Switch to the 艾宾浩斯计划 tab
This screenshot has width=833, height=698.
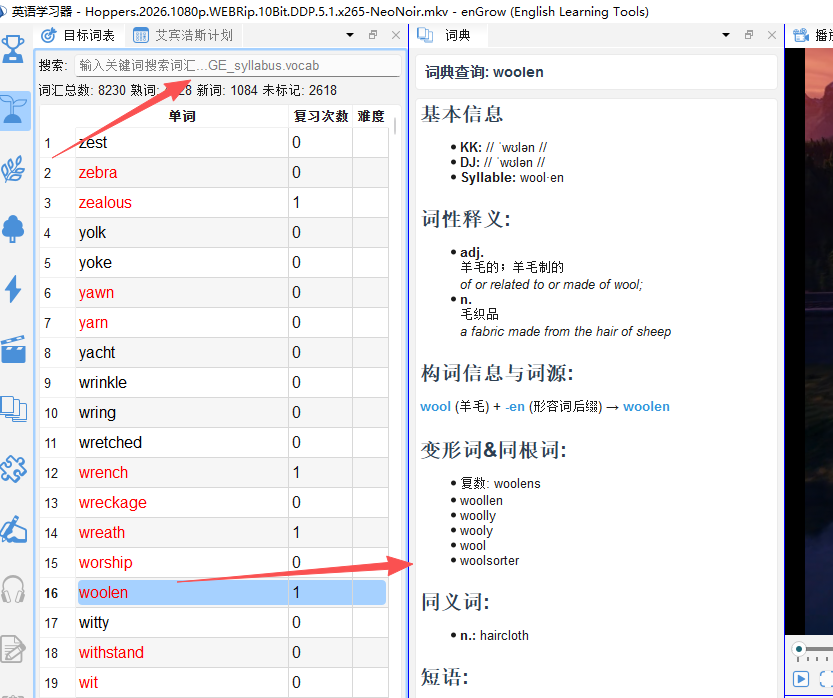(x=183, y=36)
